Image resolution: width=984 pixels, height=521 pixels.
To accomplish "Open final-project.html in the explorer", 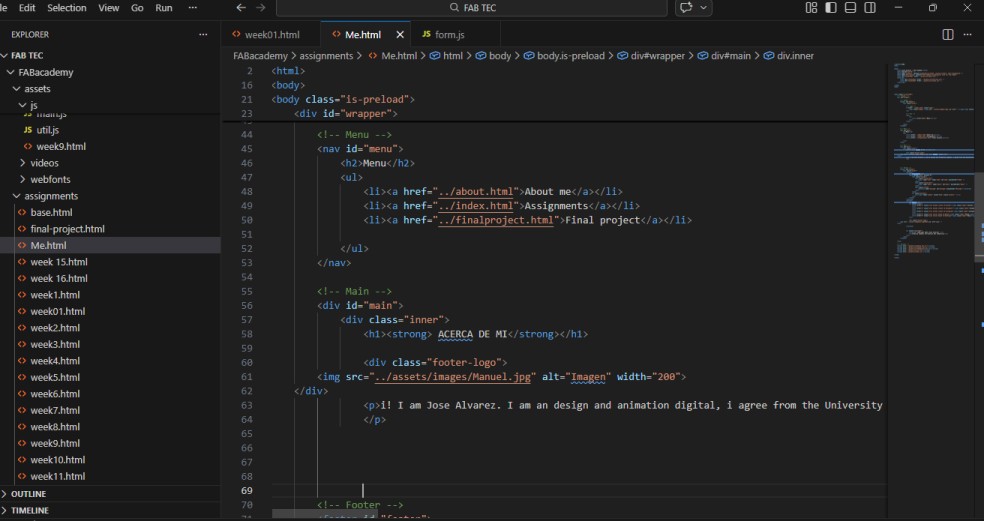I will click(x=67, y=229).
